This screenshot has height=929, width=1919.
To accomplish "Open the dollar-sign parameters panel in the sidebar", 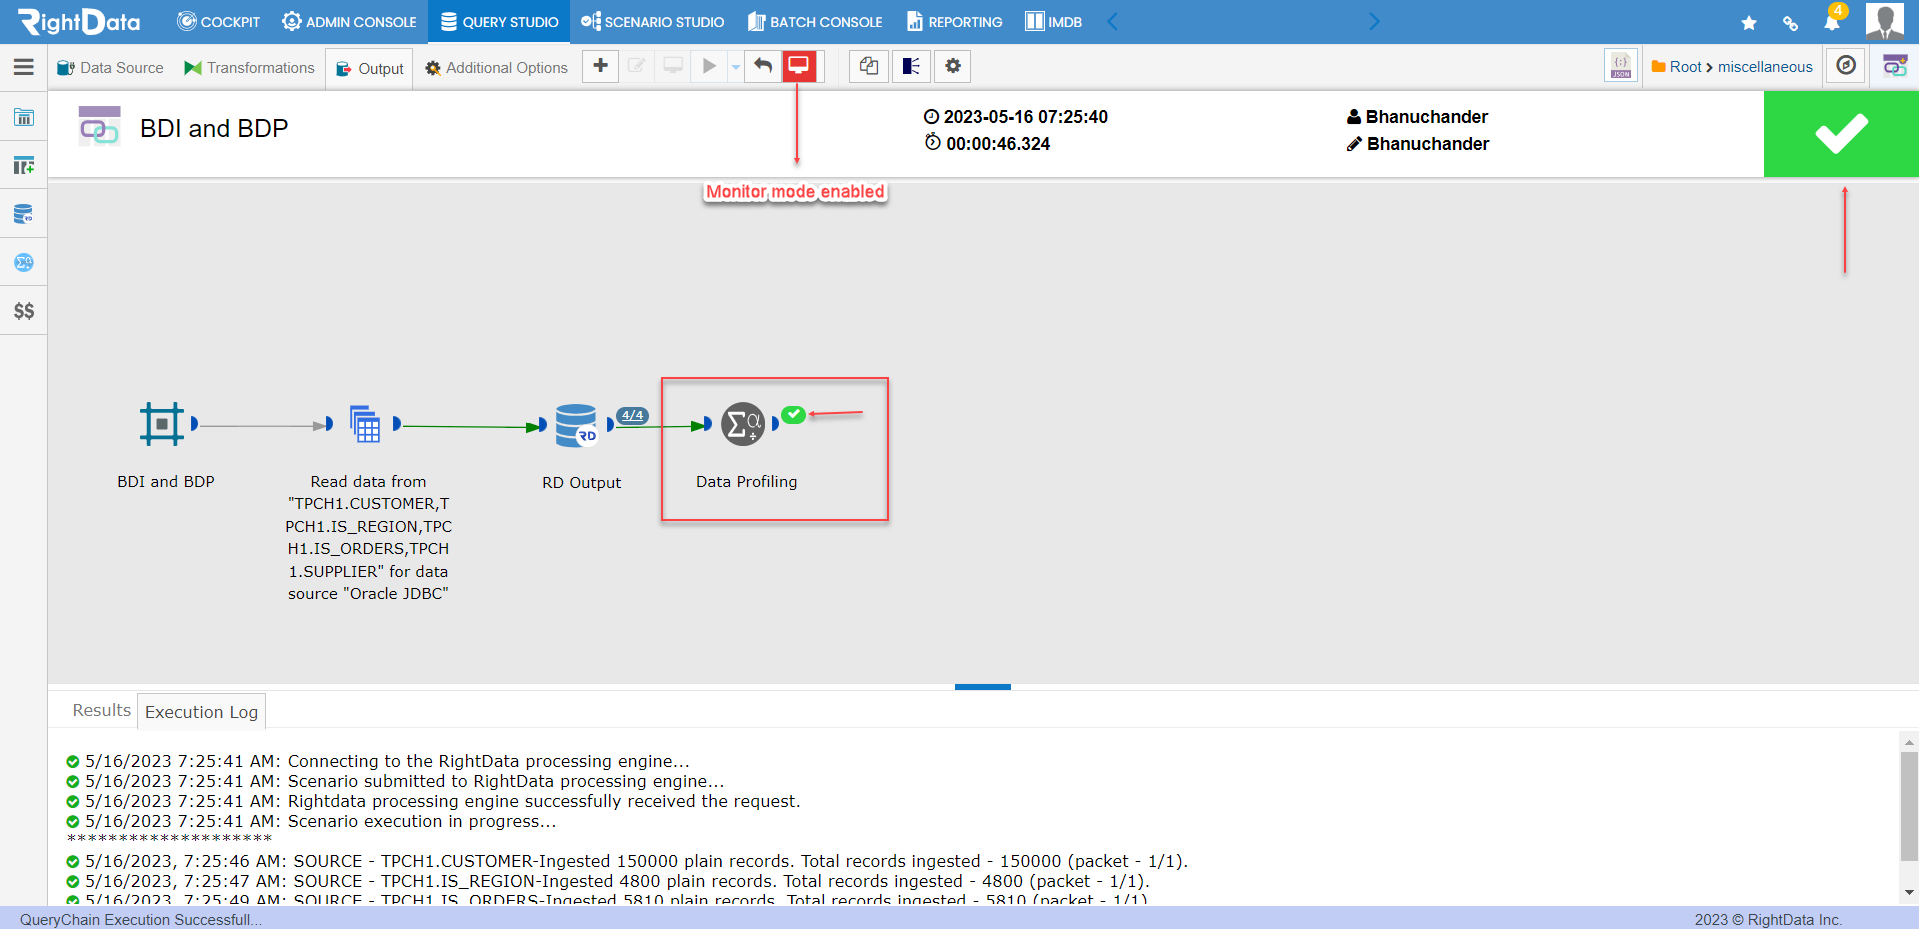I will [23, 310].
